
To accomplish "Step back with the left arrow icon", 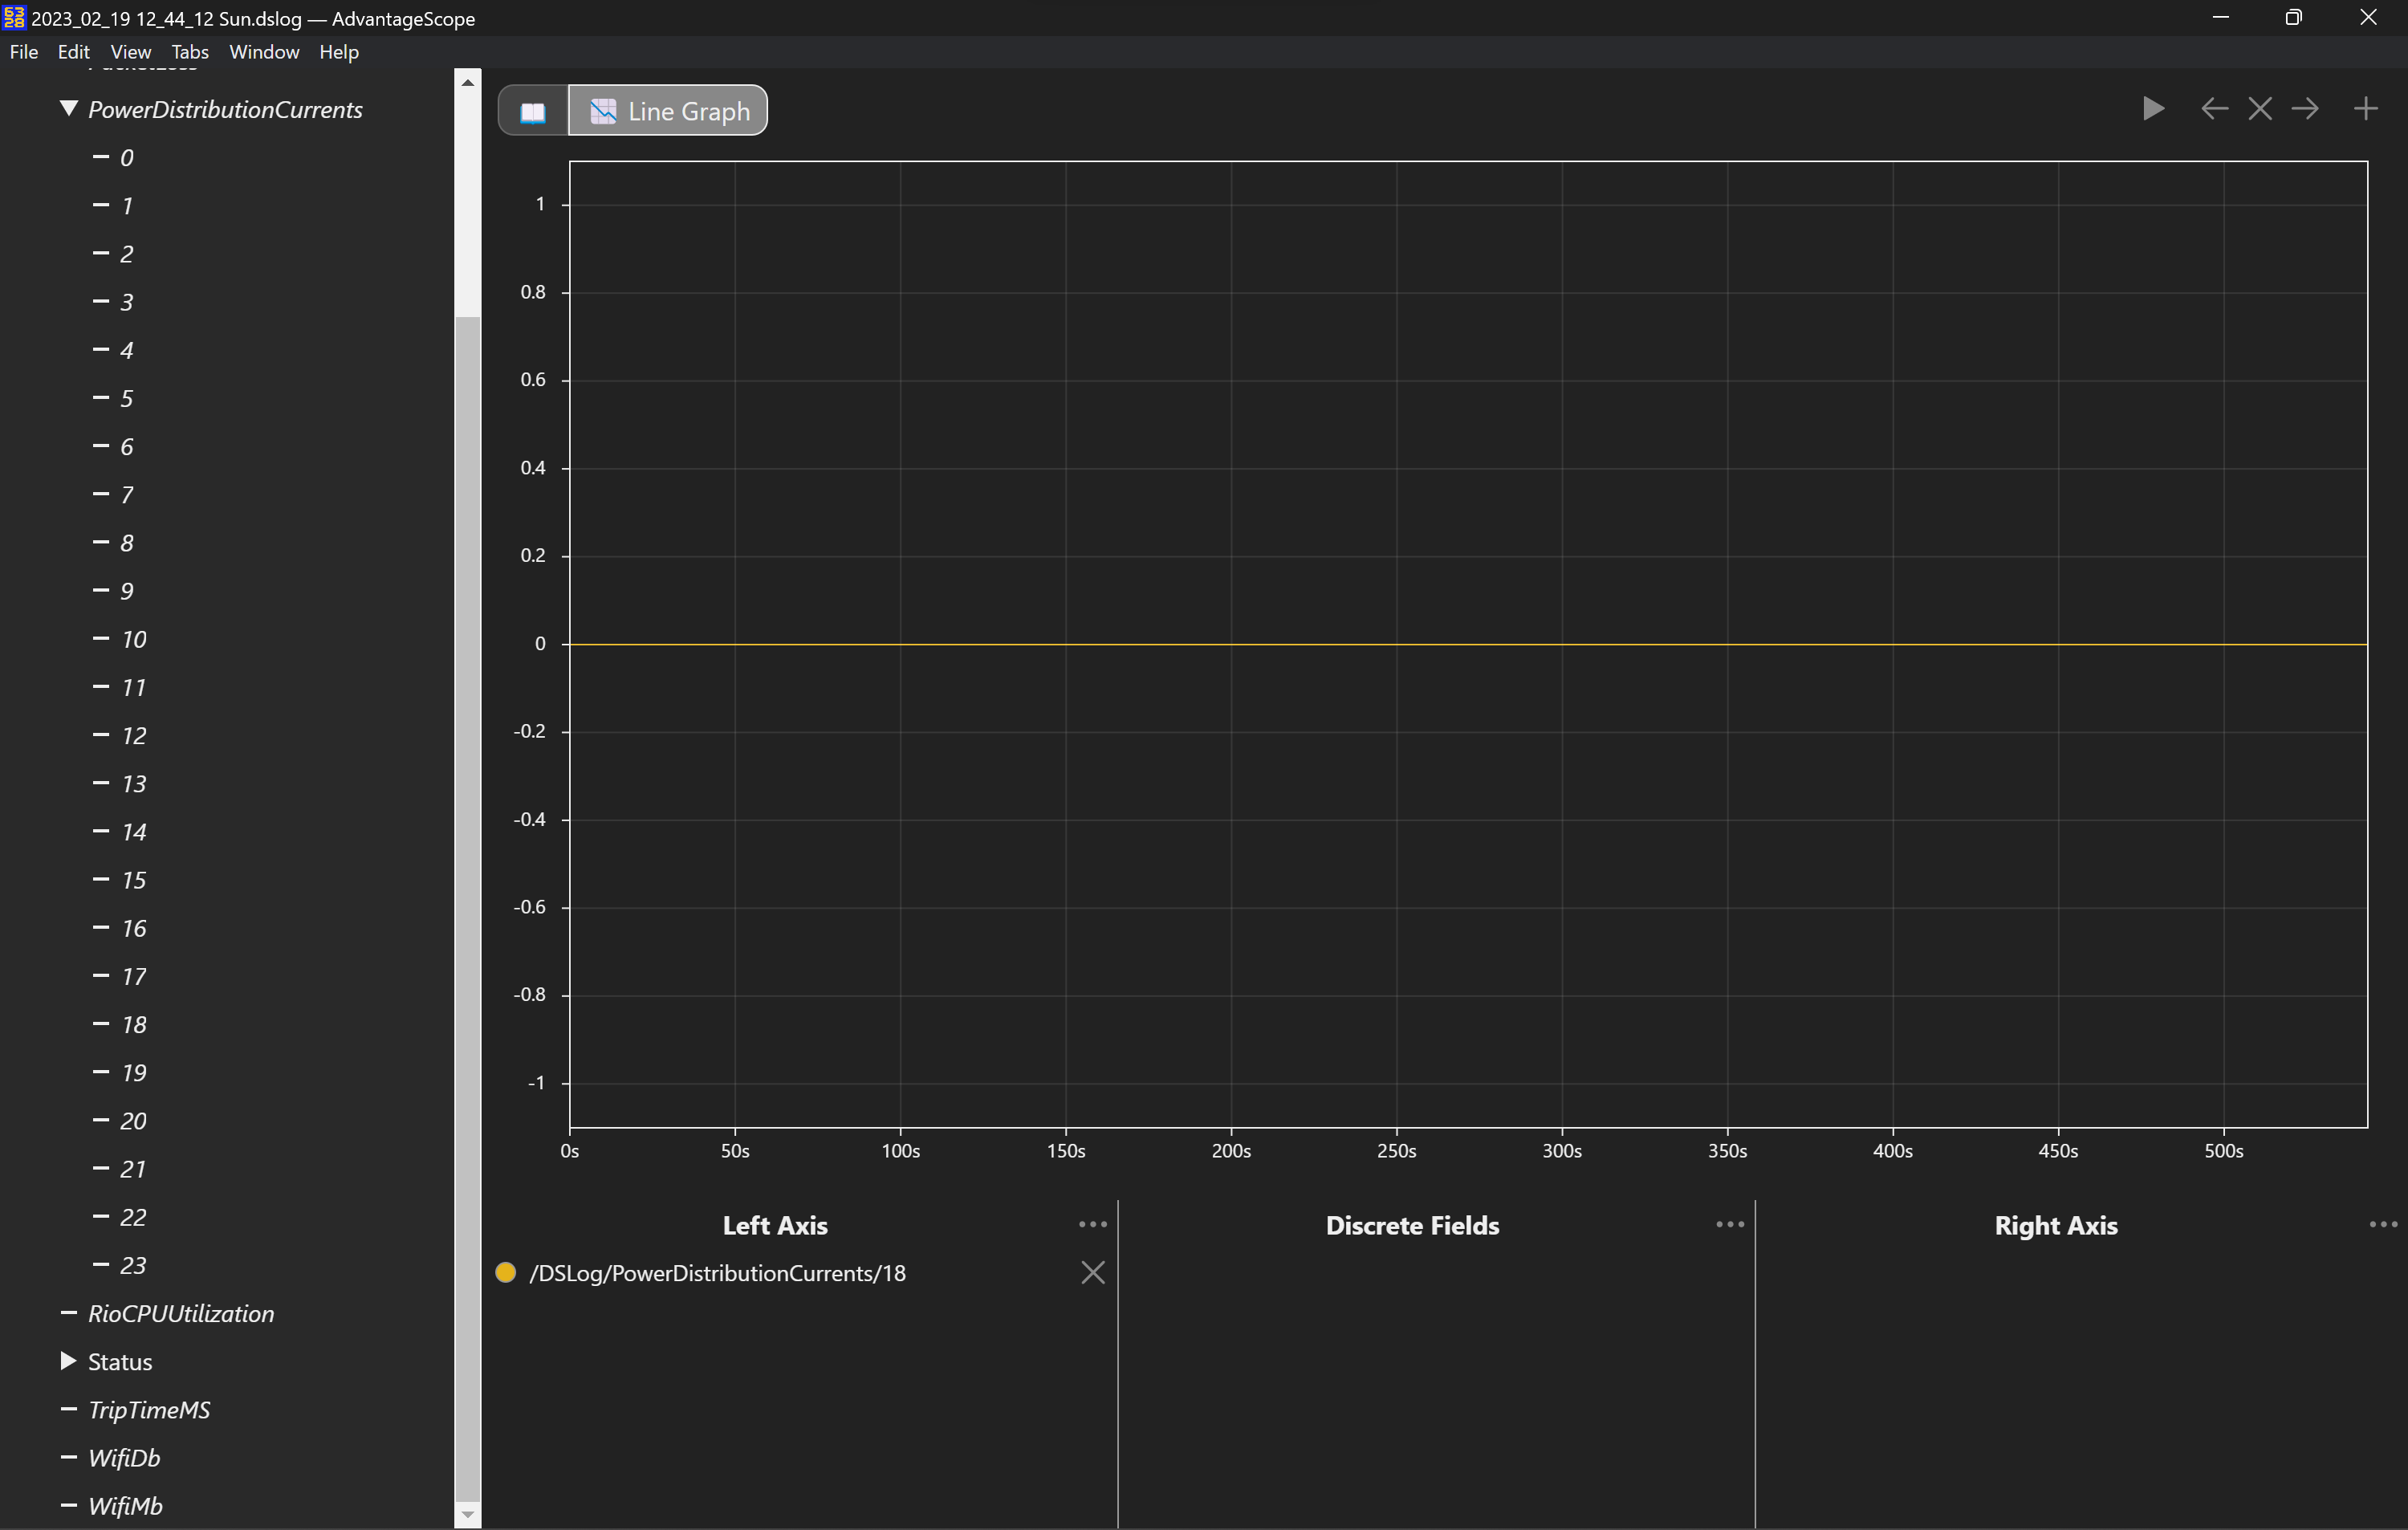I will click(2214, 109).
